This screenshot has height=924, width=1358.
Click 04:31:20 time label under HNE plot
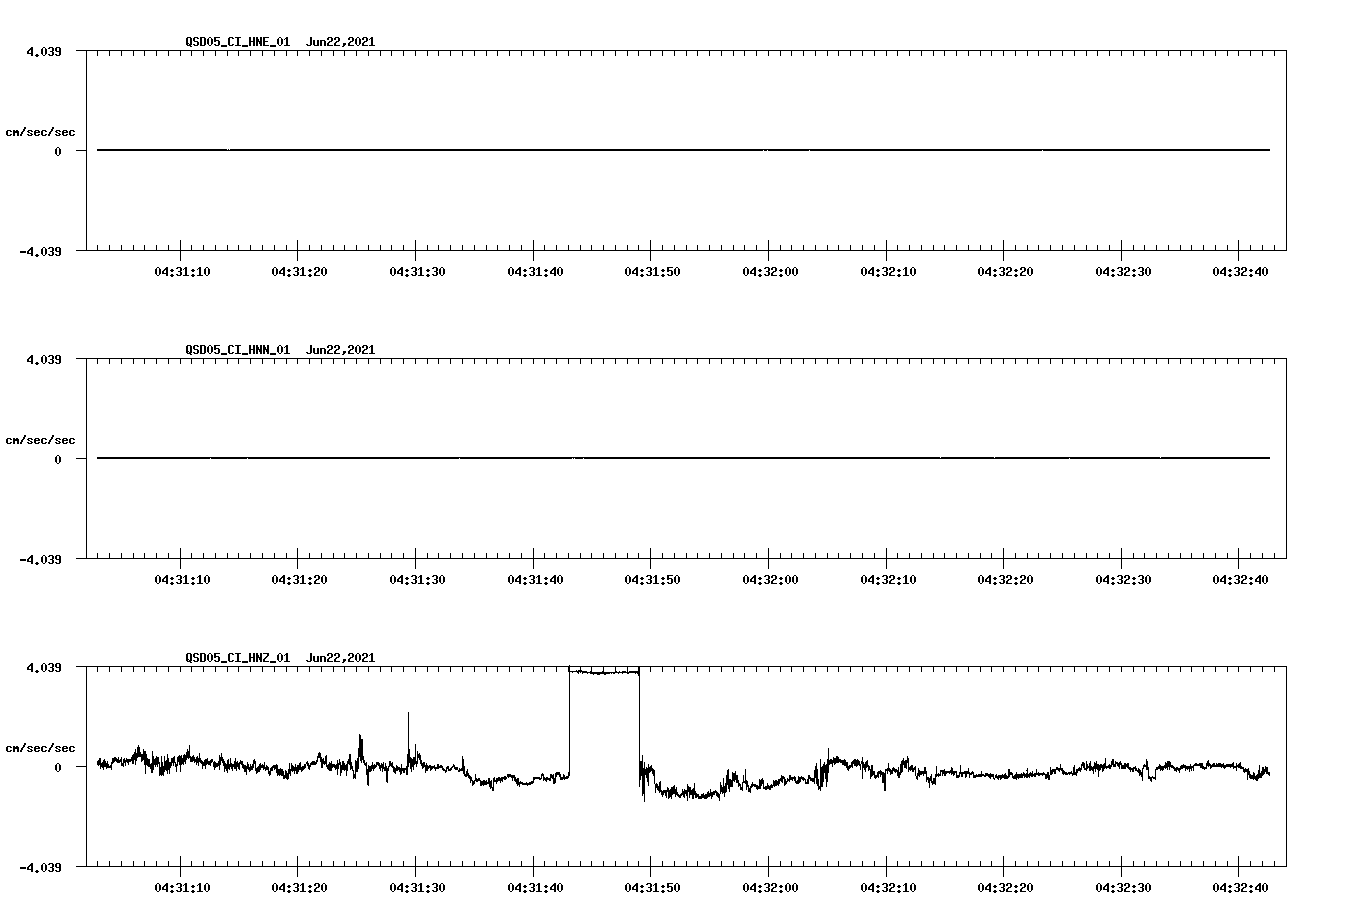pos(299,271)
